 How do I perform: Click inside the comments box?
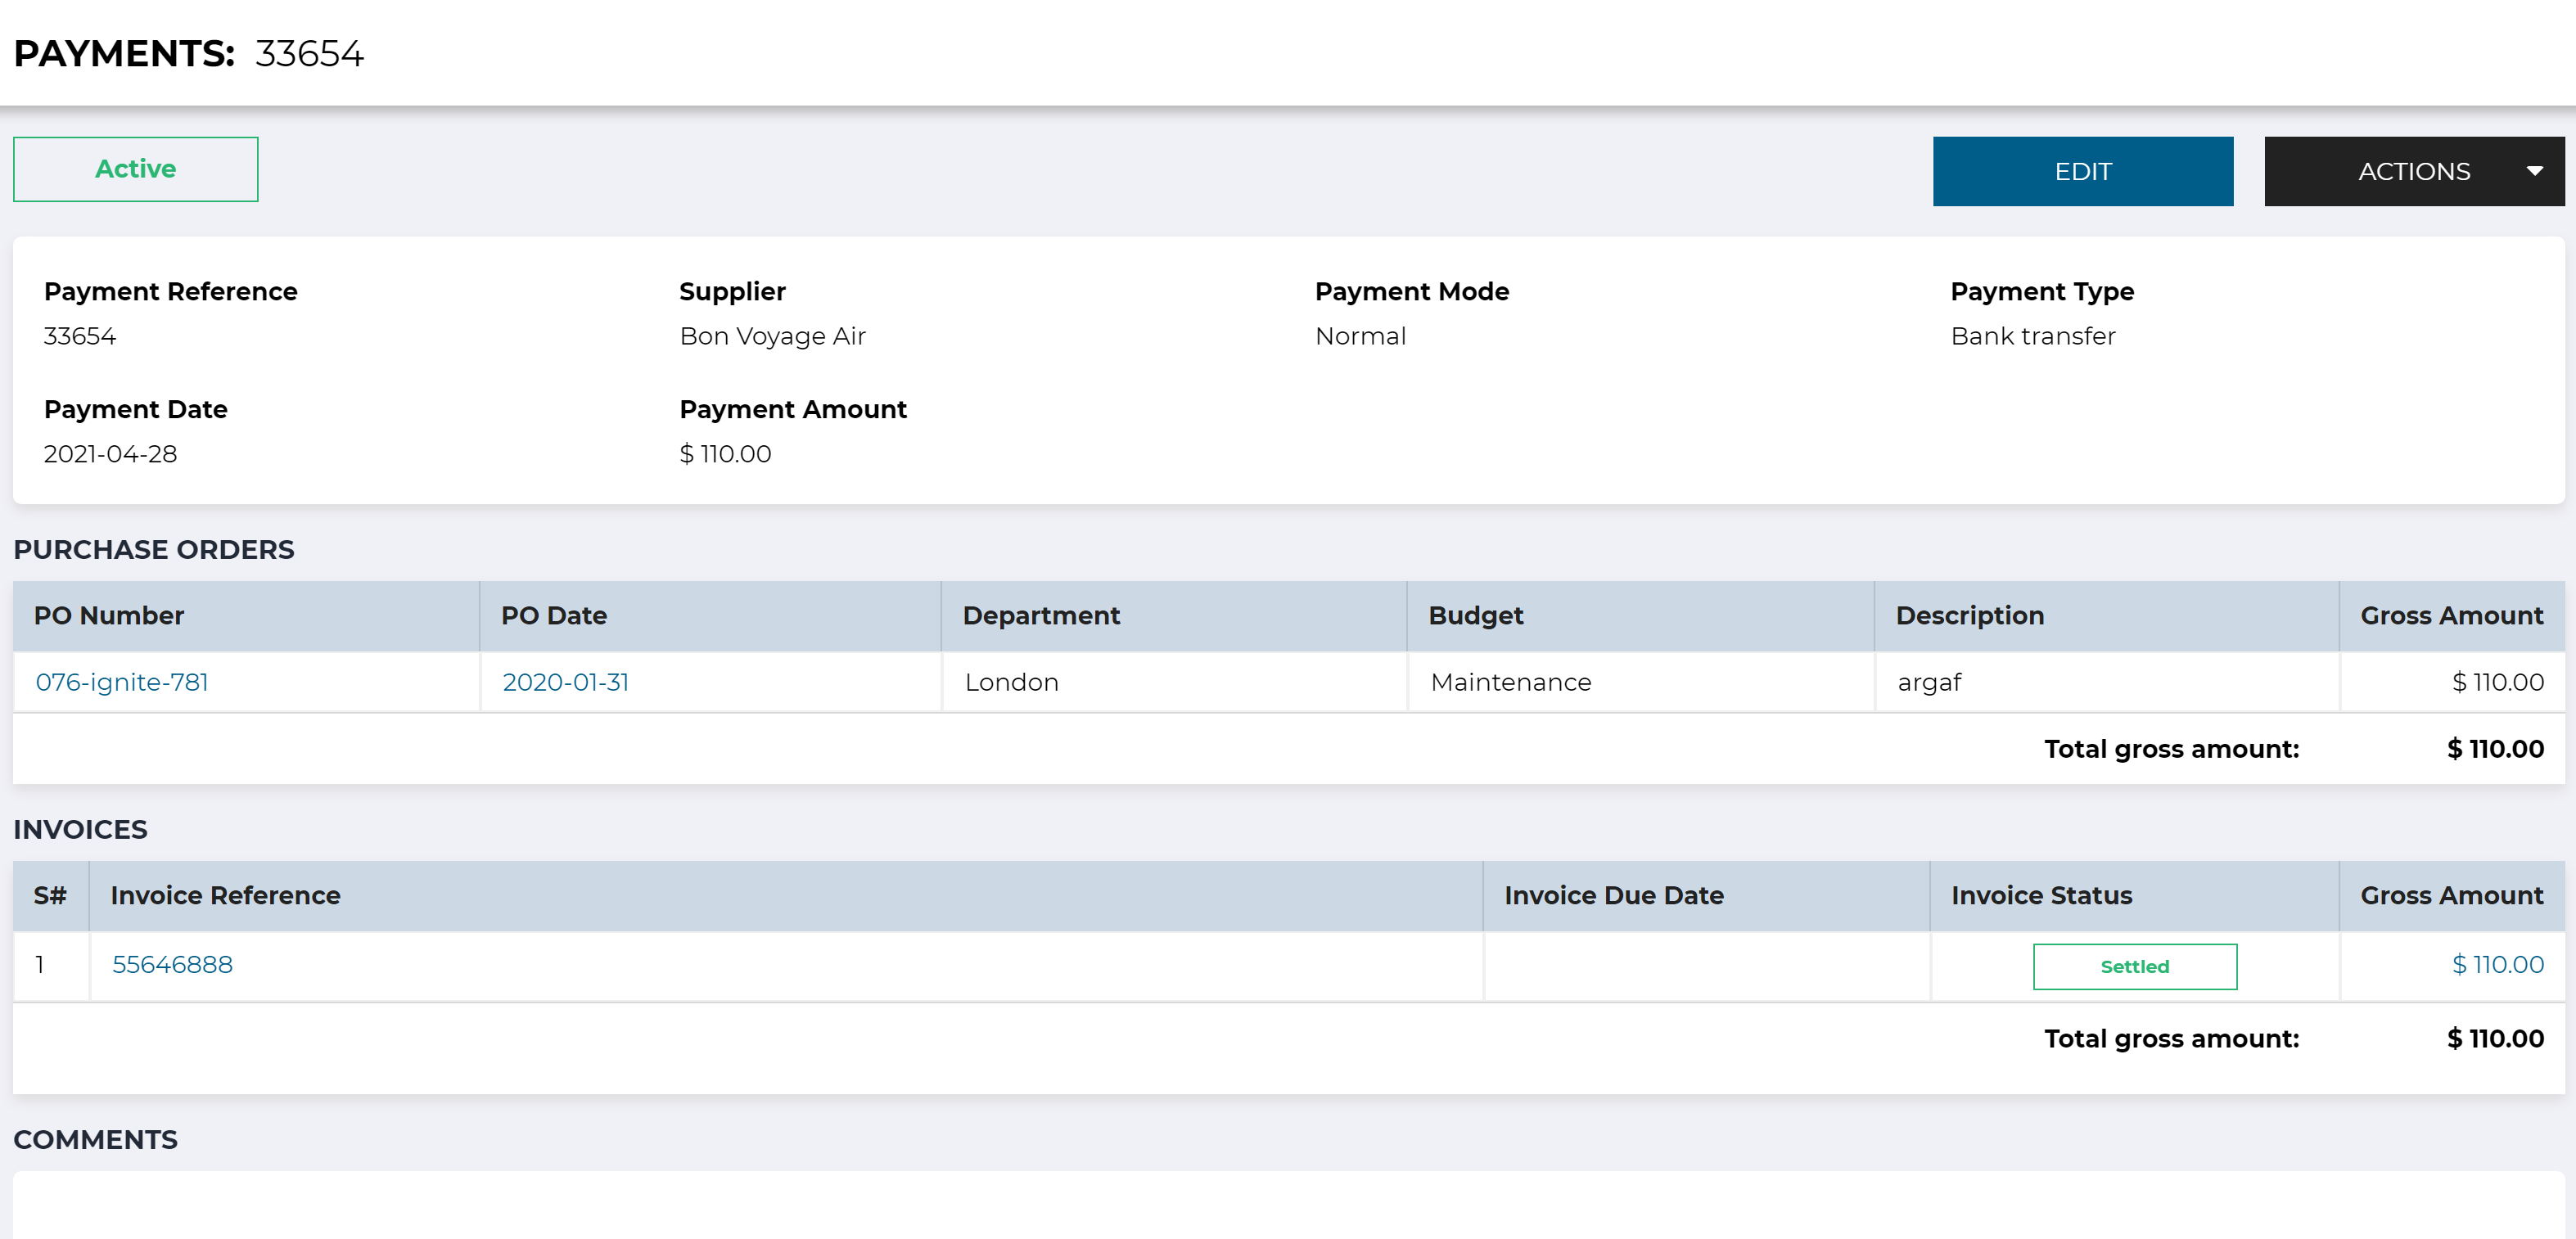pos(1288,1205)
